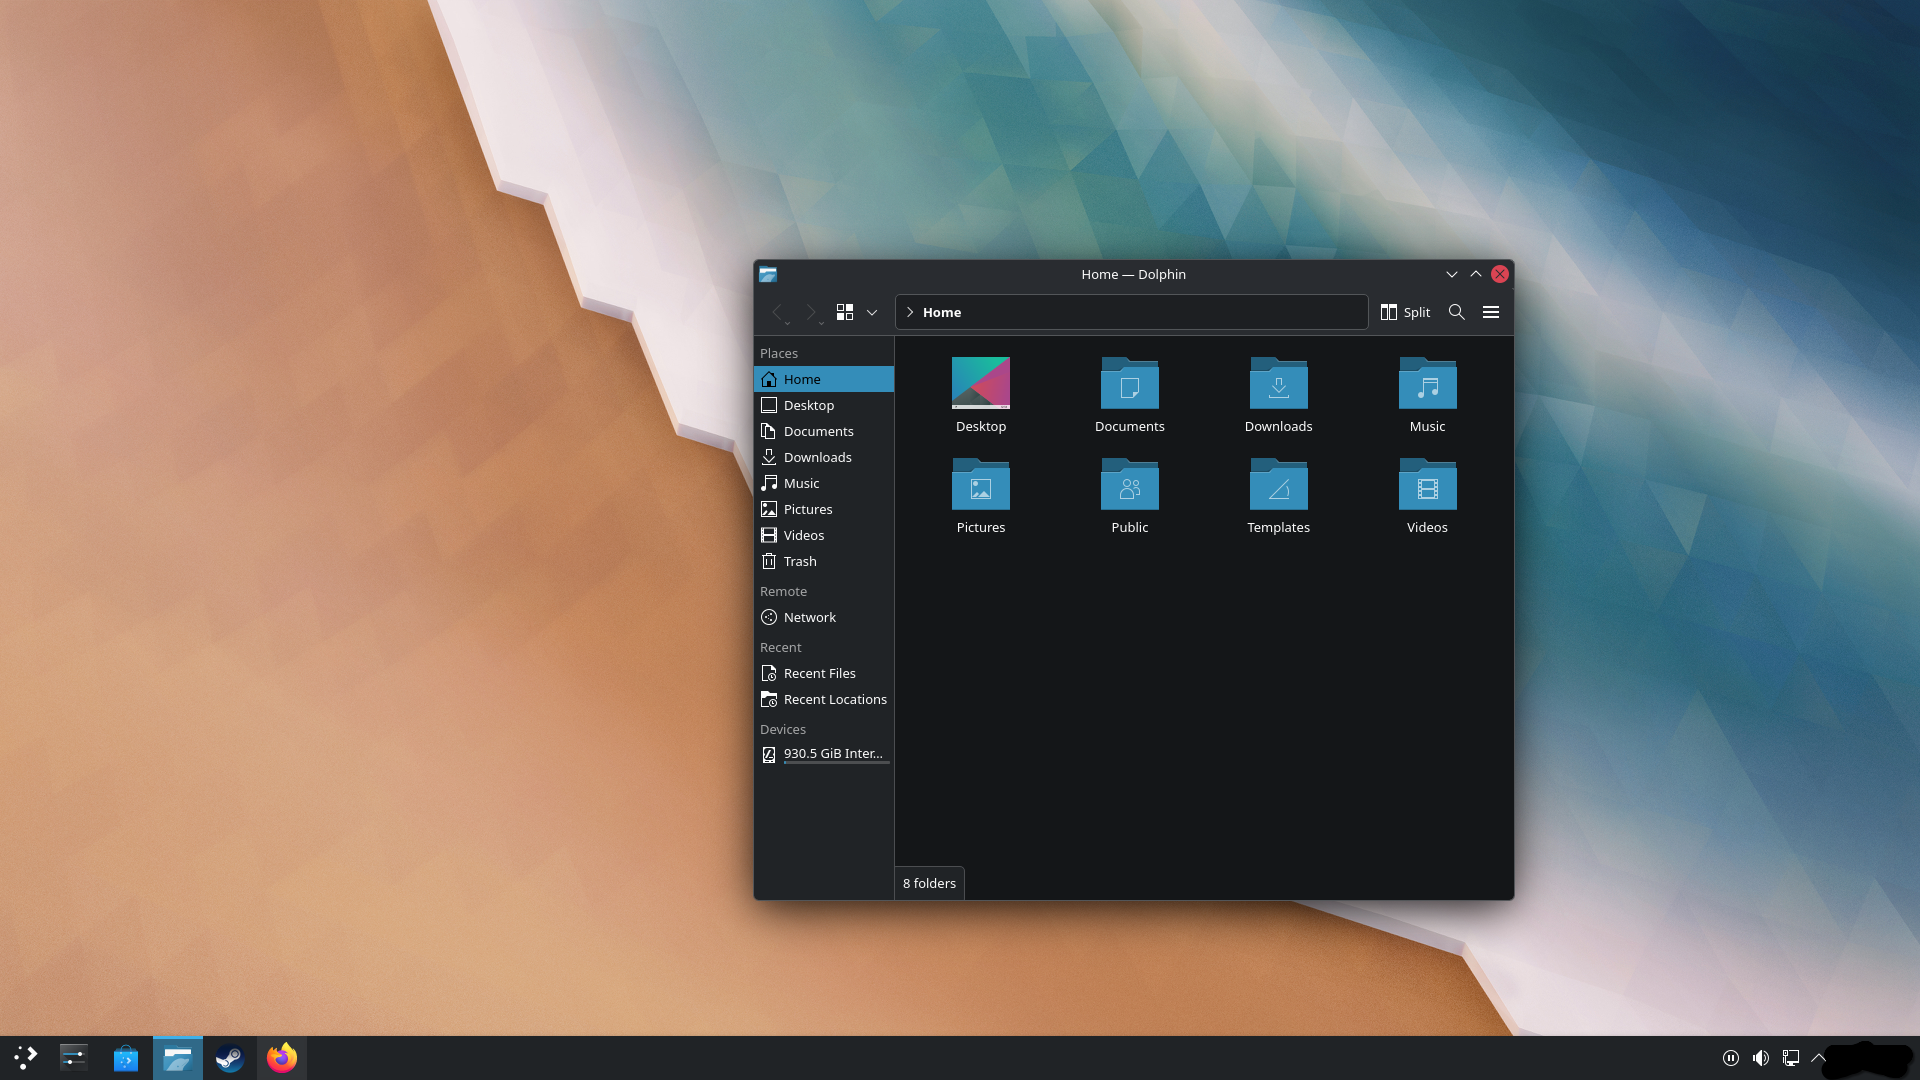Open Steam from the taskbar
This screenshot has width=1920, height=1080.
pyautogui.click(x=229, y=1058)
